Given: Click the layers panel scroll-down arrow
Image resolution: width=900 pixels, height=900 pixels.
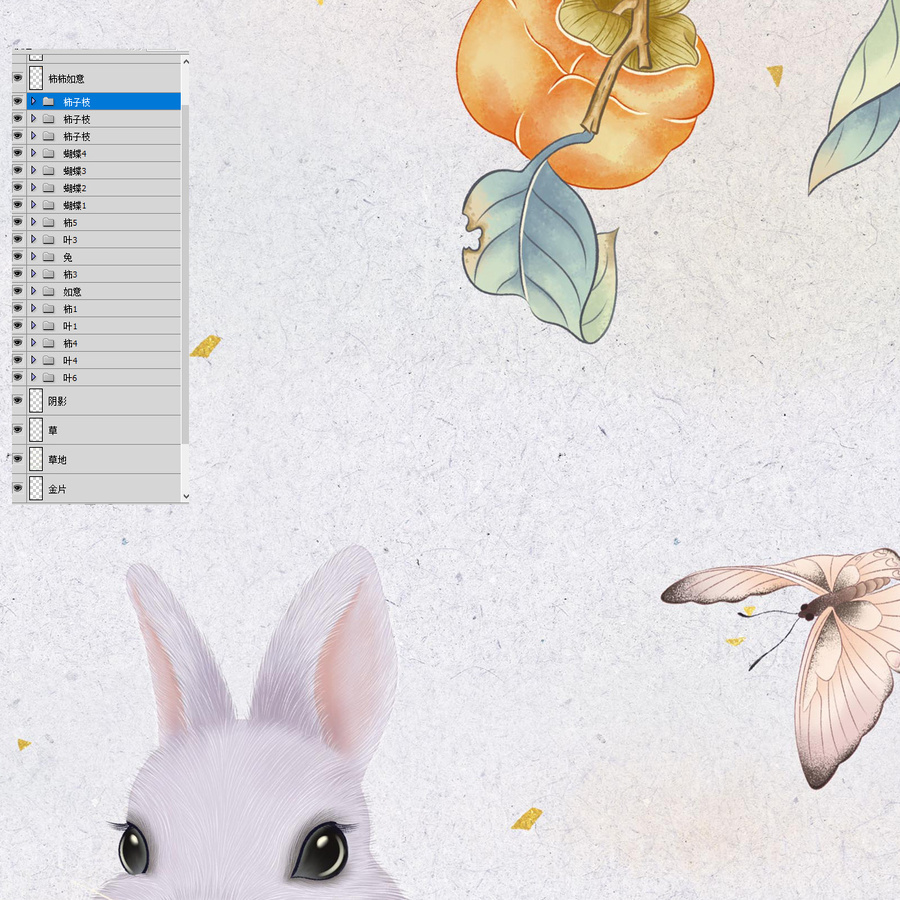Looking at the screenshot, I should pos(185,496).
